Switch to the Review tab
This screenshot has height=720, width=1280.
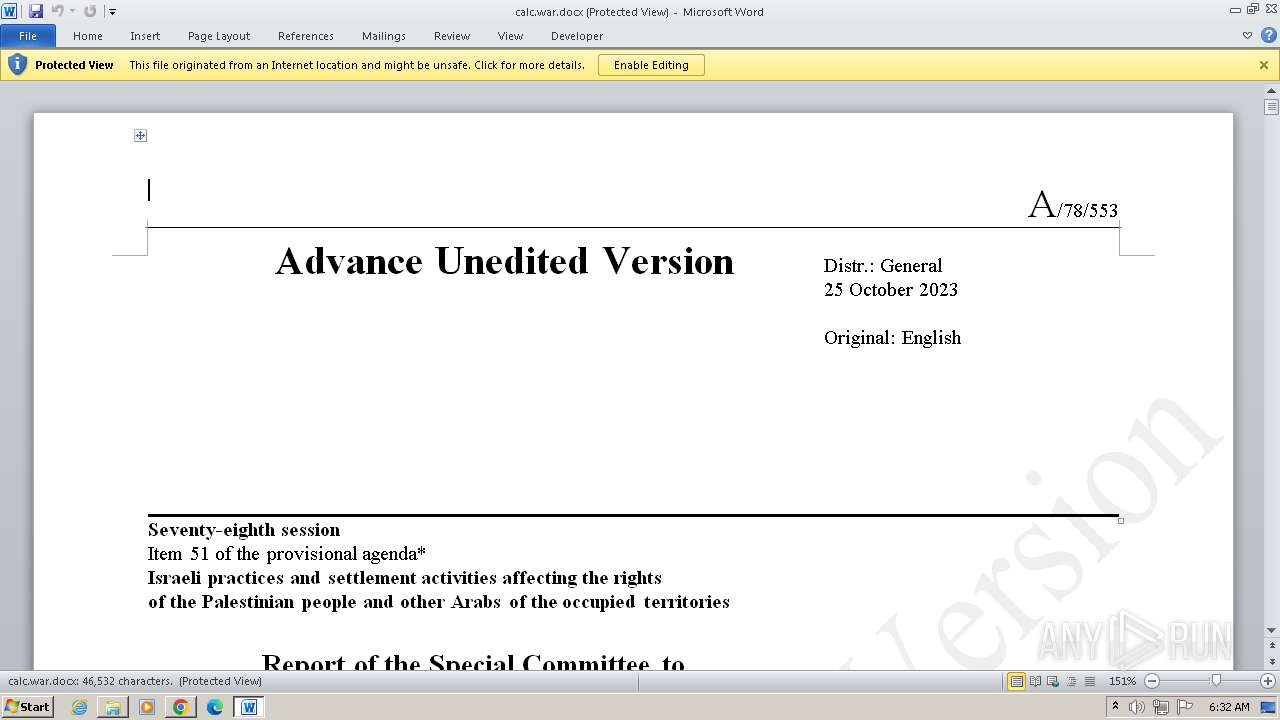tap(452, 36)
